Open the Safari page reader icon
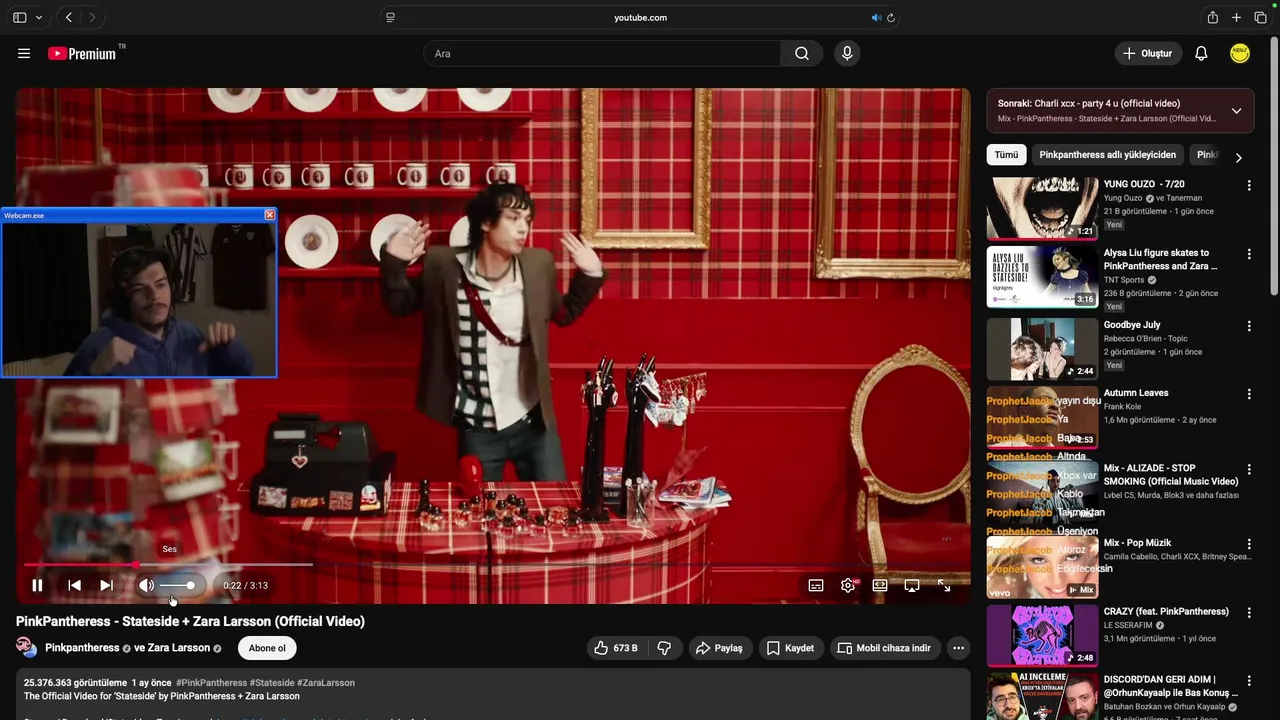Screen dimensions: 1280x720 click(390, 17)
